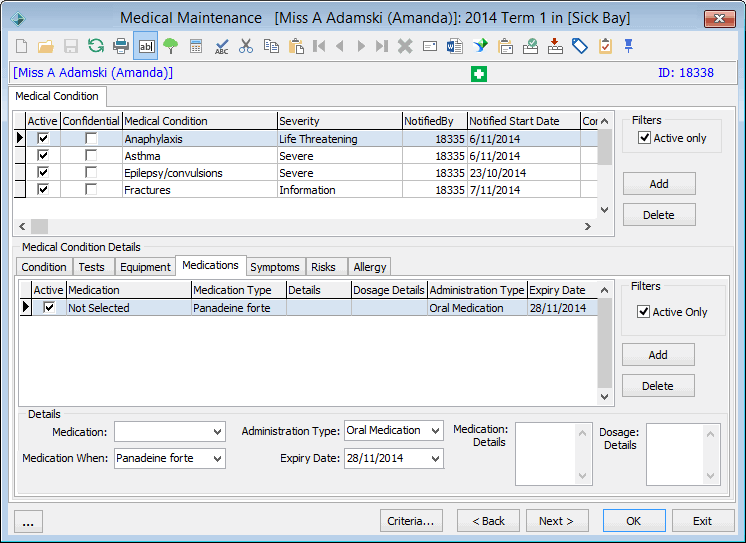Open the Expiry Date dropdown calendar

[x=435, y=458]
